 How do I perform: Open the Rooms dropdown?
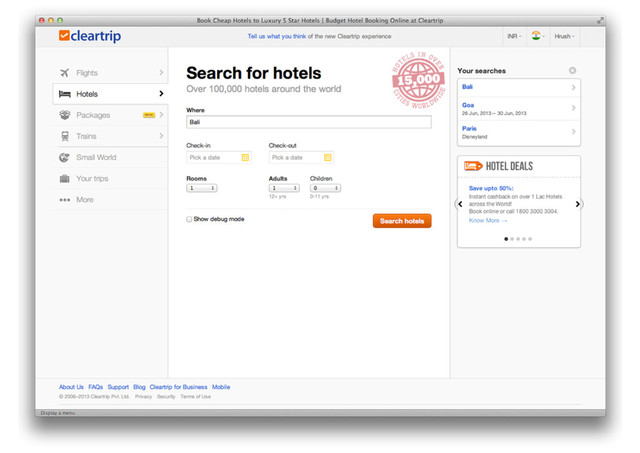(x=202, y=188)
